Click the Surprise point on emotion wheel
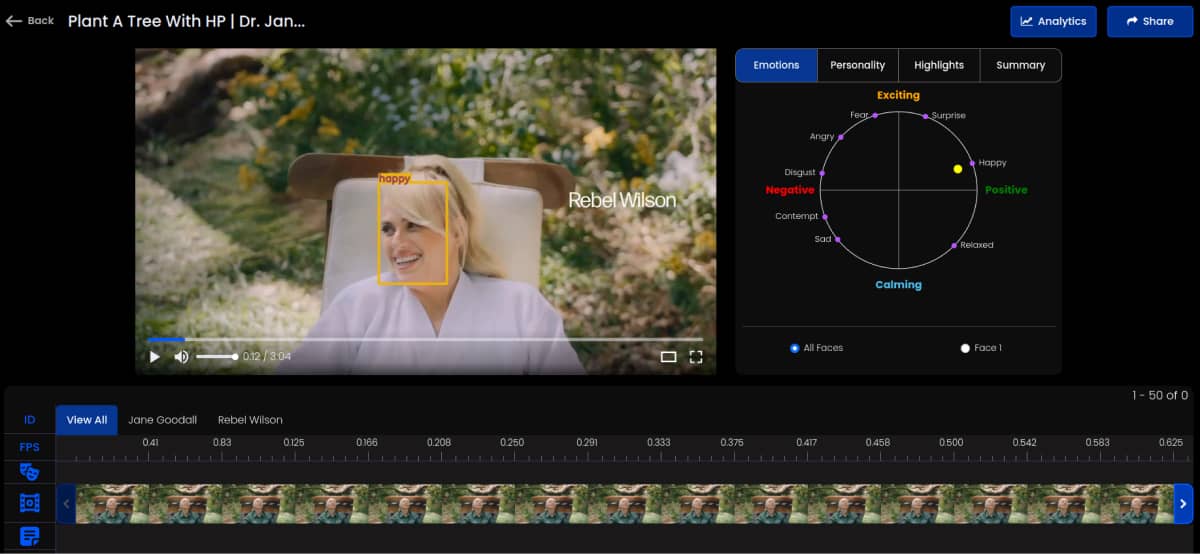Viewport: 1200px width, 554px height. (926, 116)
